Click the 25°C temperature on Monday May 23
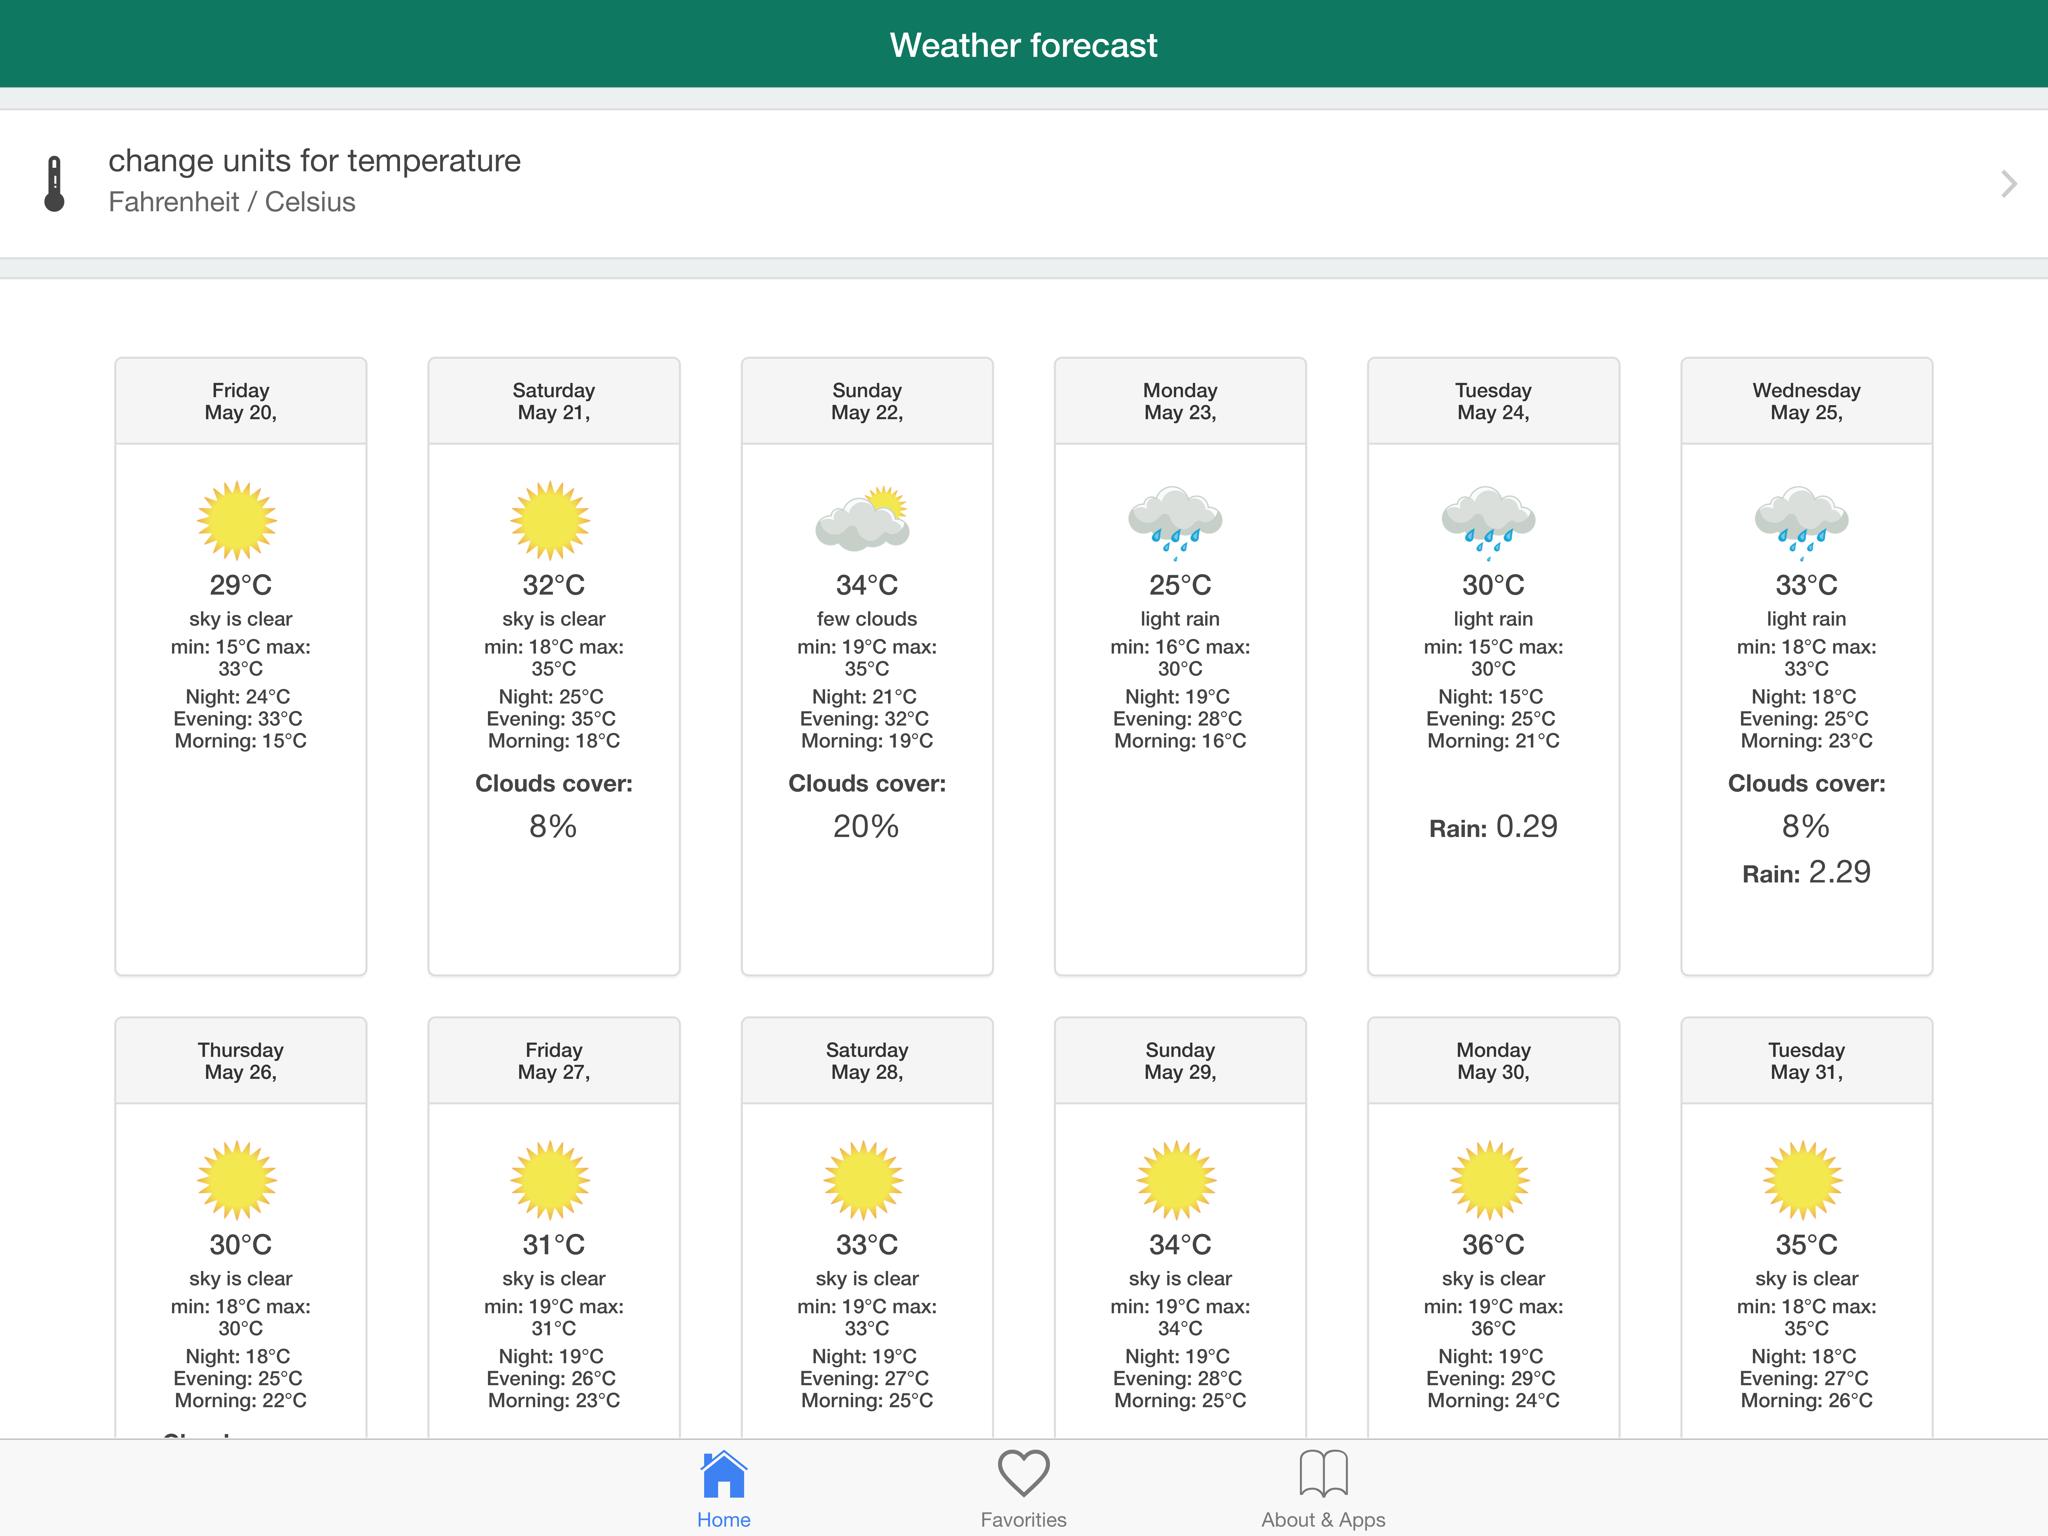Image resolution: width=2048 pixels, height=1536 pixels. 1180,585
